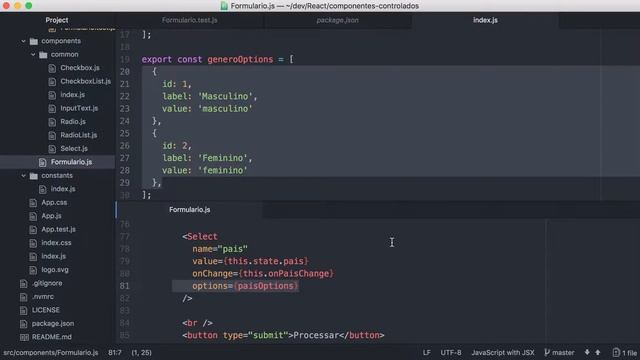Click the LF line ending selector
640x360 pixels.
427,353
